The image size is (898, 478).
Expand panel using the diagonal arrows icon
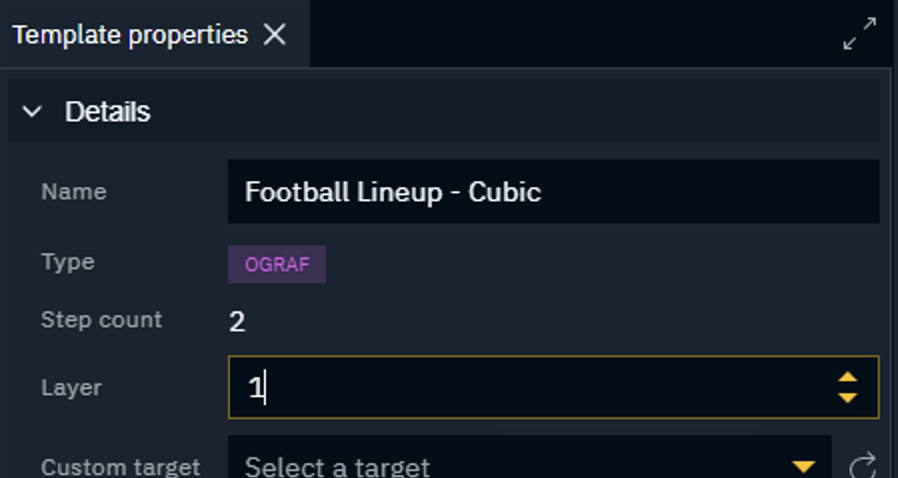[860, 34]
